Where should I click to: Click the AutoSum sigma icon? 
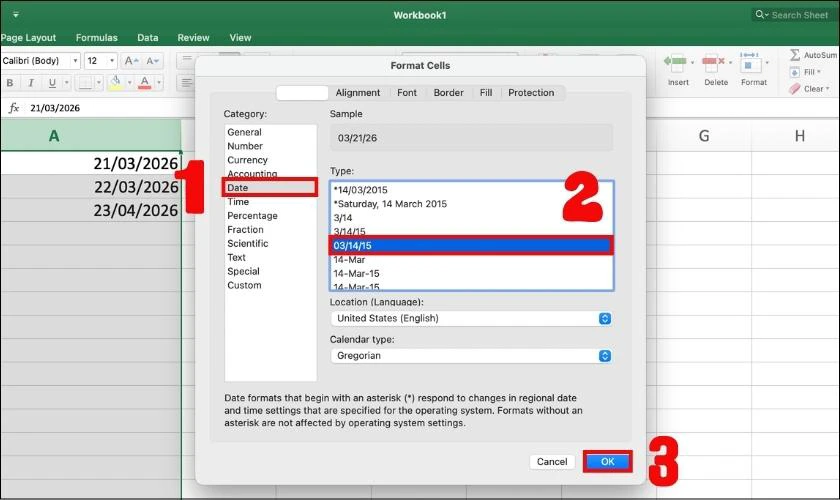[x=795, y=55]
